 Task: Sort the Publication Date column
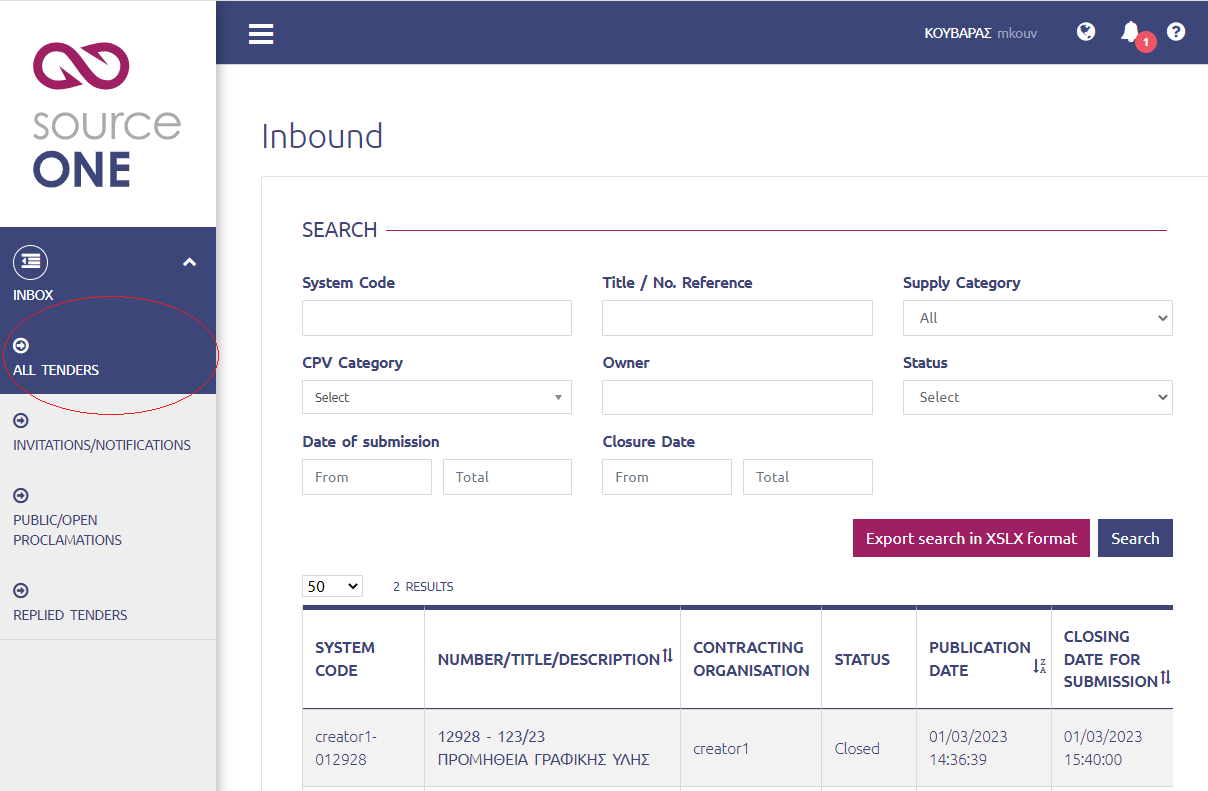(1038, 667)
